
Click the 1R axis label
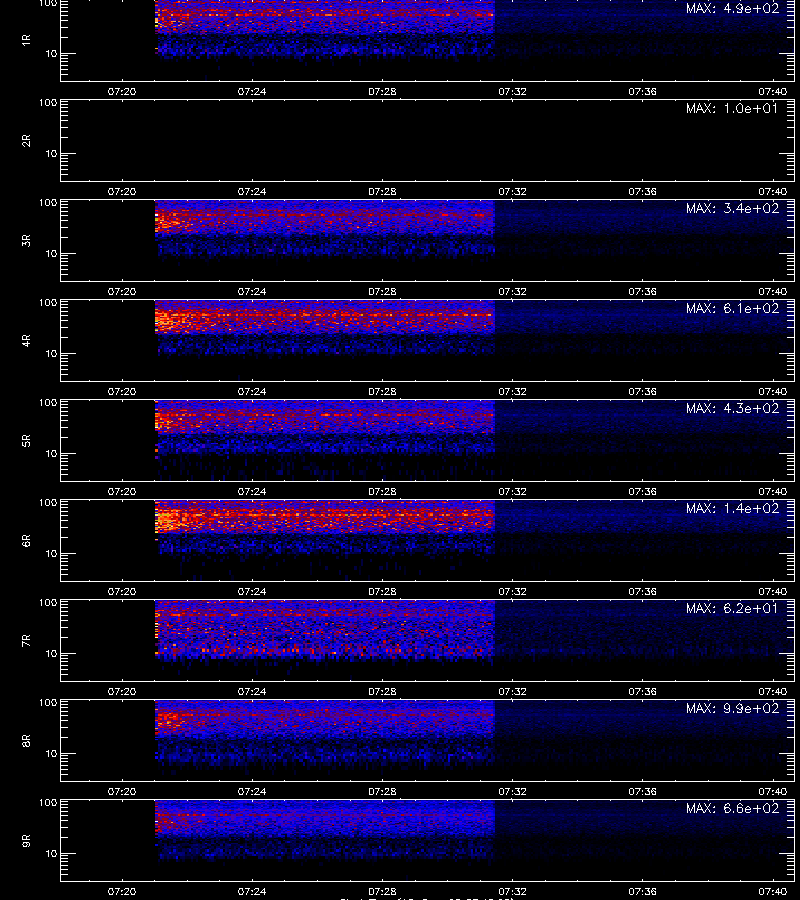pyautogui.click(x=26, y=40)
